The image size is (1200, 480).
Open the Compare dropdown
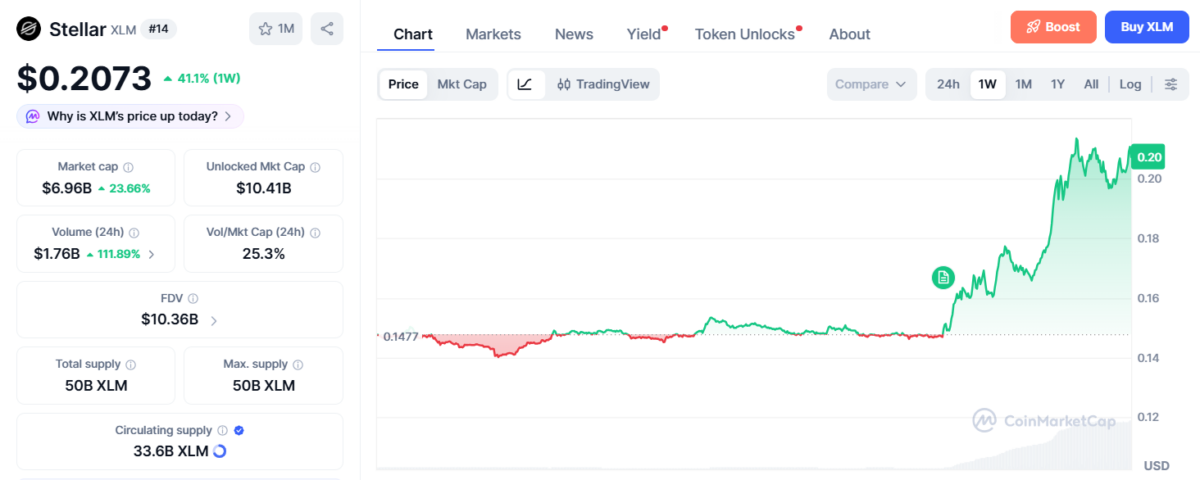tap(872, 84)
